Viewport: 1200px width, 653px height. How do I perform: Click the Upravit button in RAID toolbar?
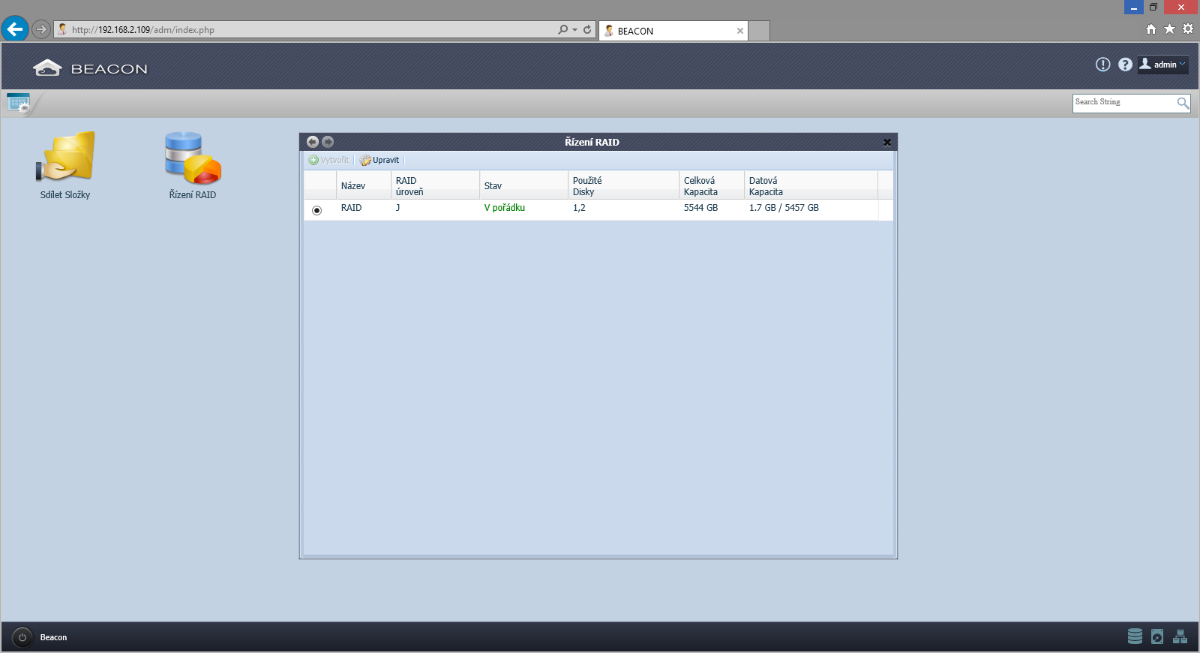[x=380, y=160]
